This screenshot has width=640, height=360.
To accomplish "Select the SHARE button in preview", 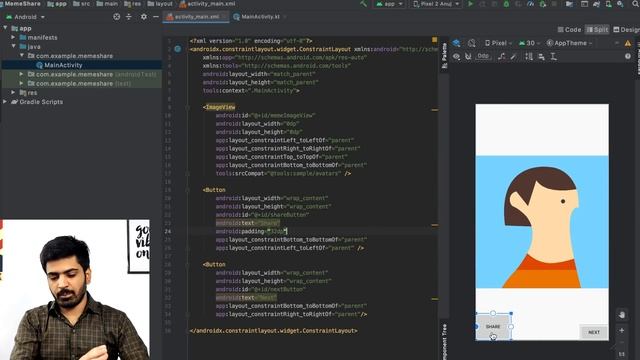I will (x=493, y=327).
